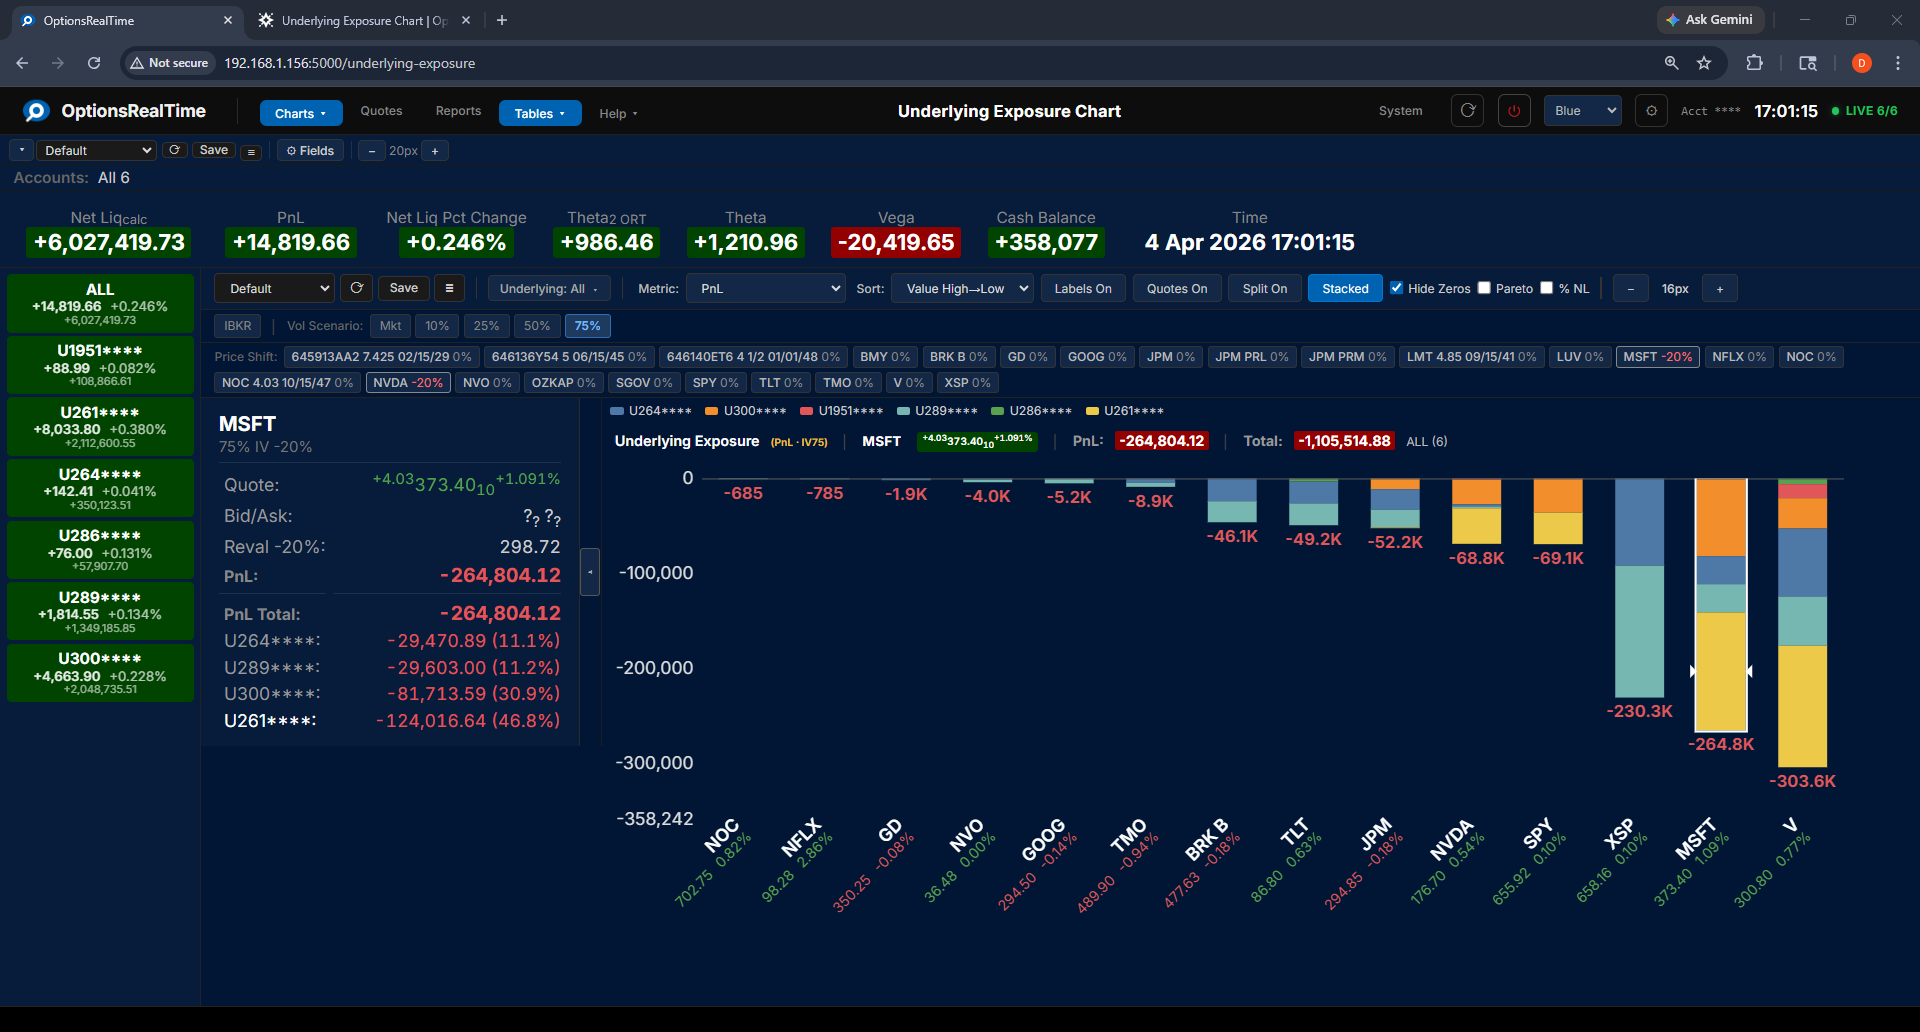Select the U261**** account card
The height and width of the screenshot is (1032, 1920).
(100, 426)
